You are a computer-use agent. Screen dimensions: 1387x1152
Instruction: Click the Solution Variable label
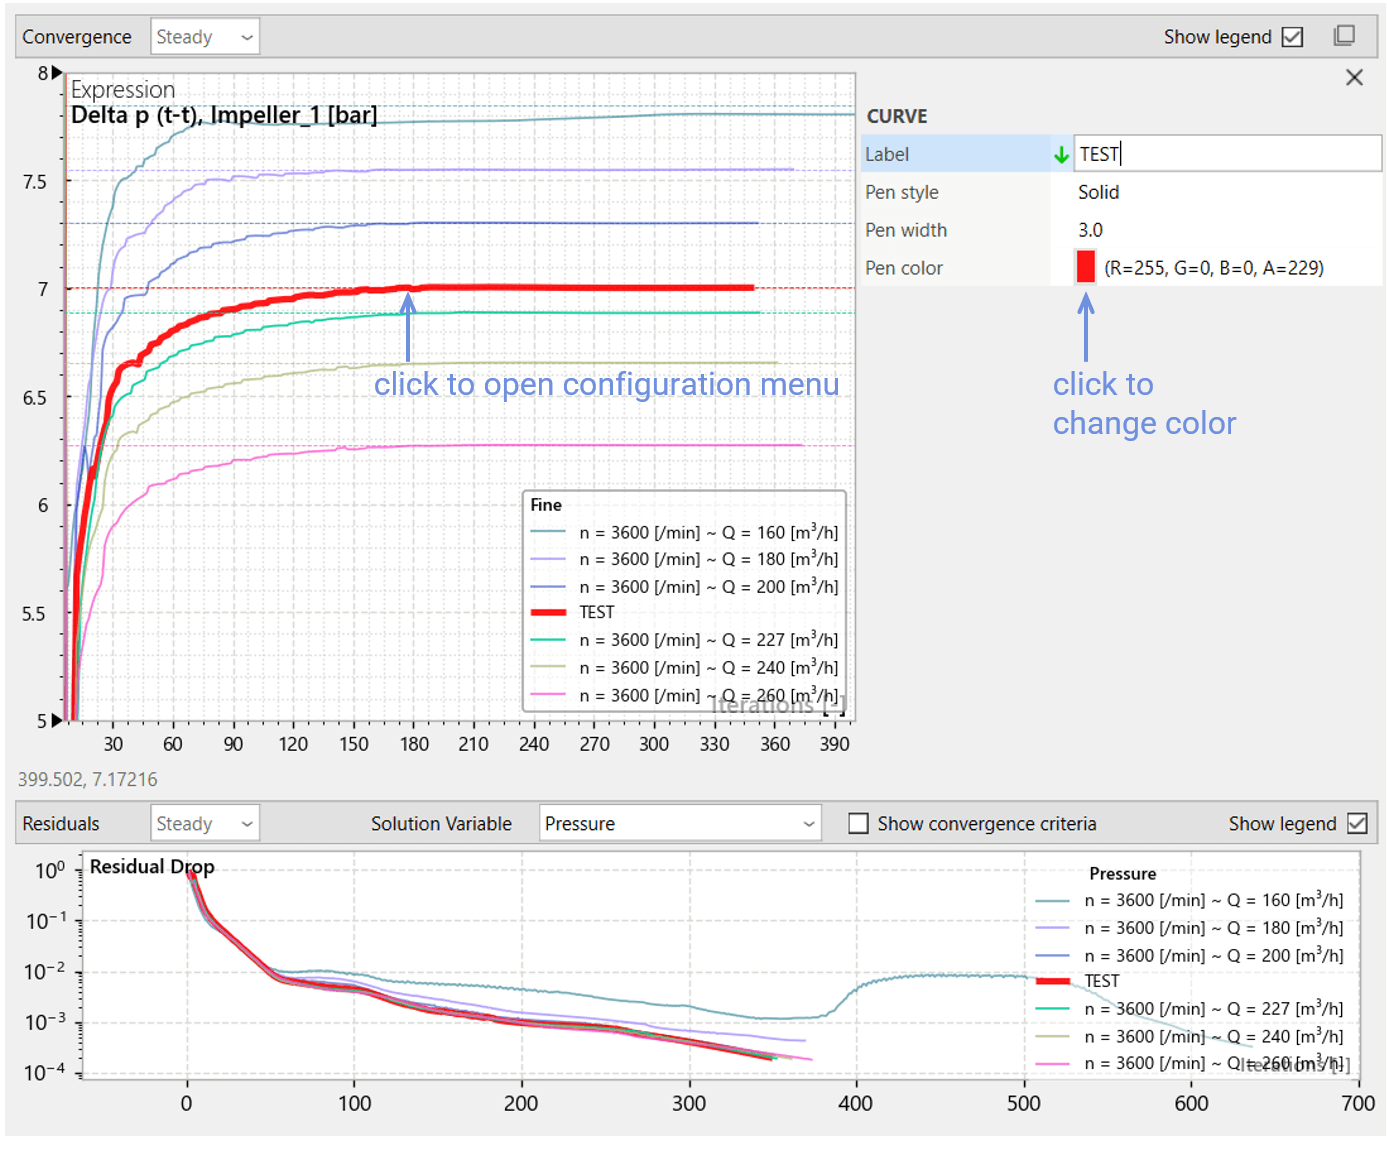pyautogui.click(x=441, y=823)
